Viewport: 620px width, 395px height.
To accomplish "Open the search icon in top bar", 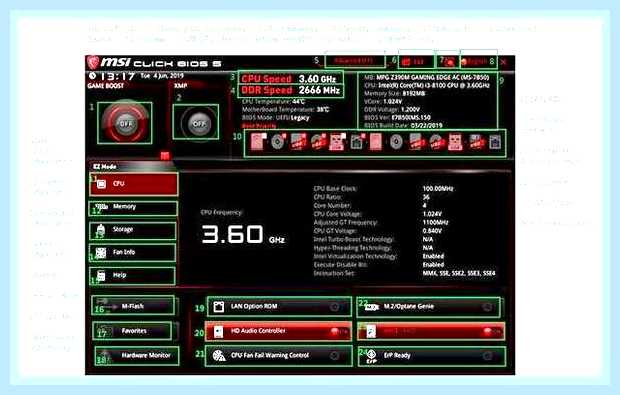I will tap(448, 61).
